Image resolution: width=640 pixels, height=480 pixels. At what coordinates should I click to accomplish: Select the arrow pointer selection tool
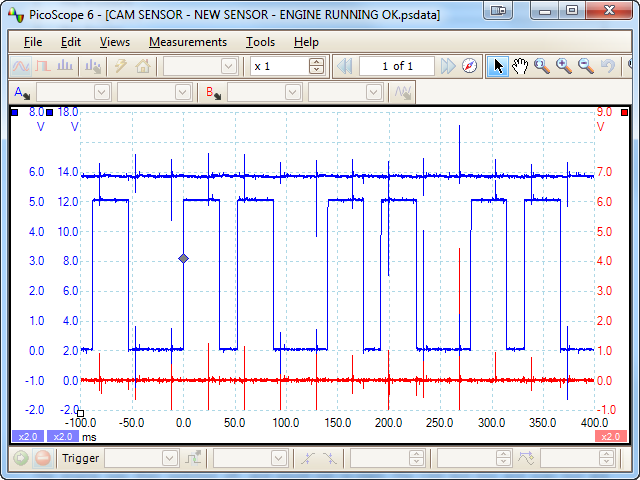[x=499, y=66]
